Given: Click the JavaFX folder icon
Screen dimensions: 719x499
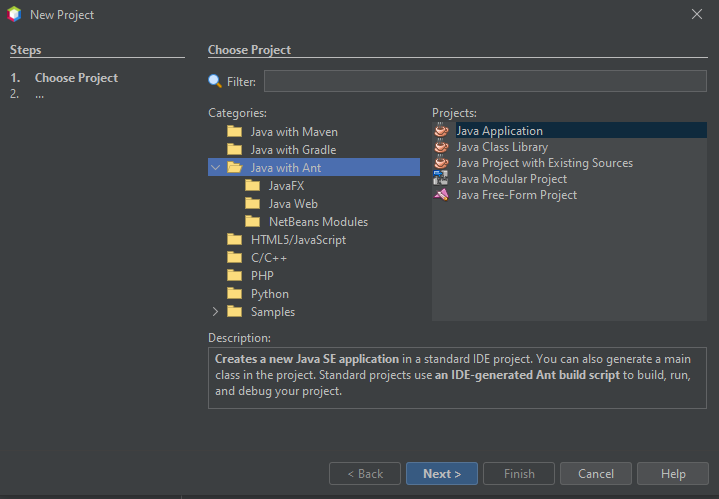Looking at the screenshot, I should tap(252, 186).
